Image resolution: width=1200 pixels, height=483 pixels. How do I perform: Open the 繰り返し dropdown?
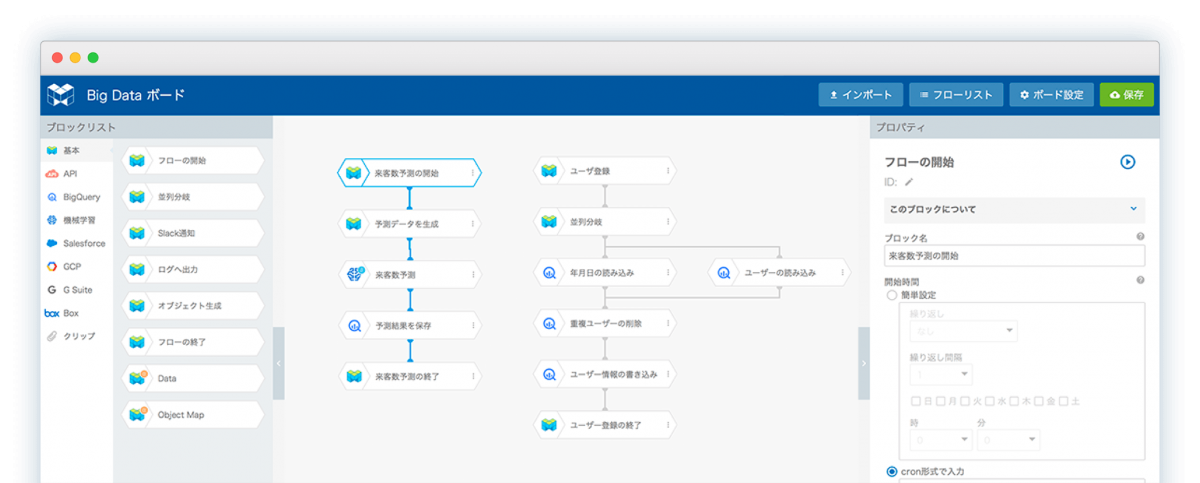[963, 331]
